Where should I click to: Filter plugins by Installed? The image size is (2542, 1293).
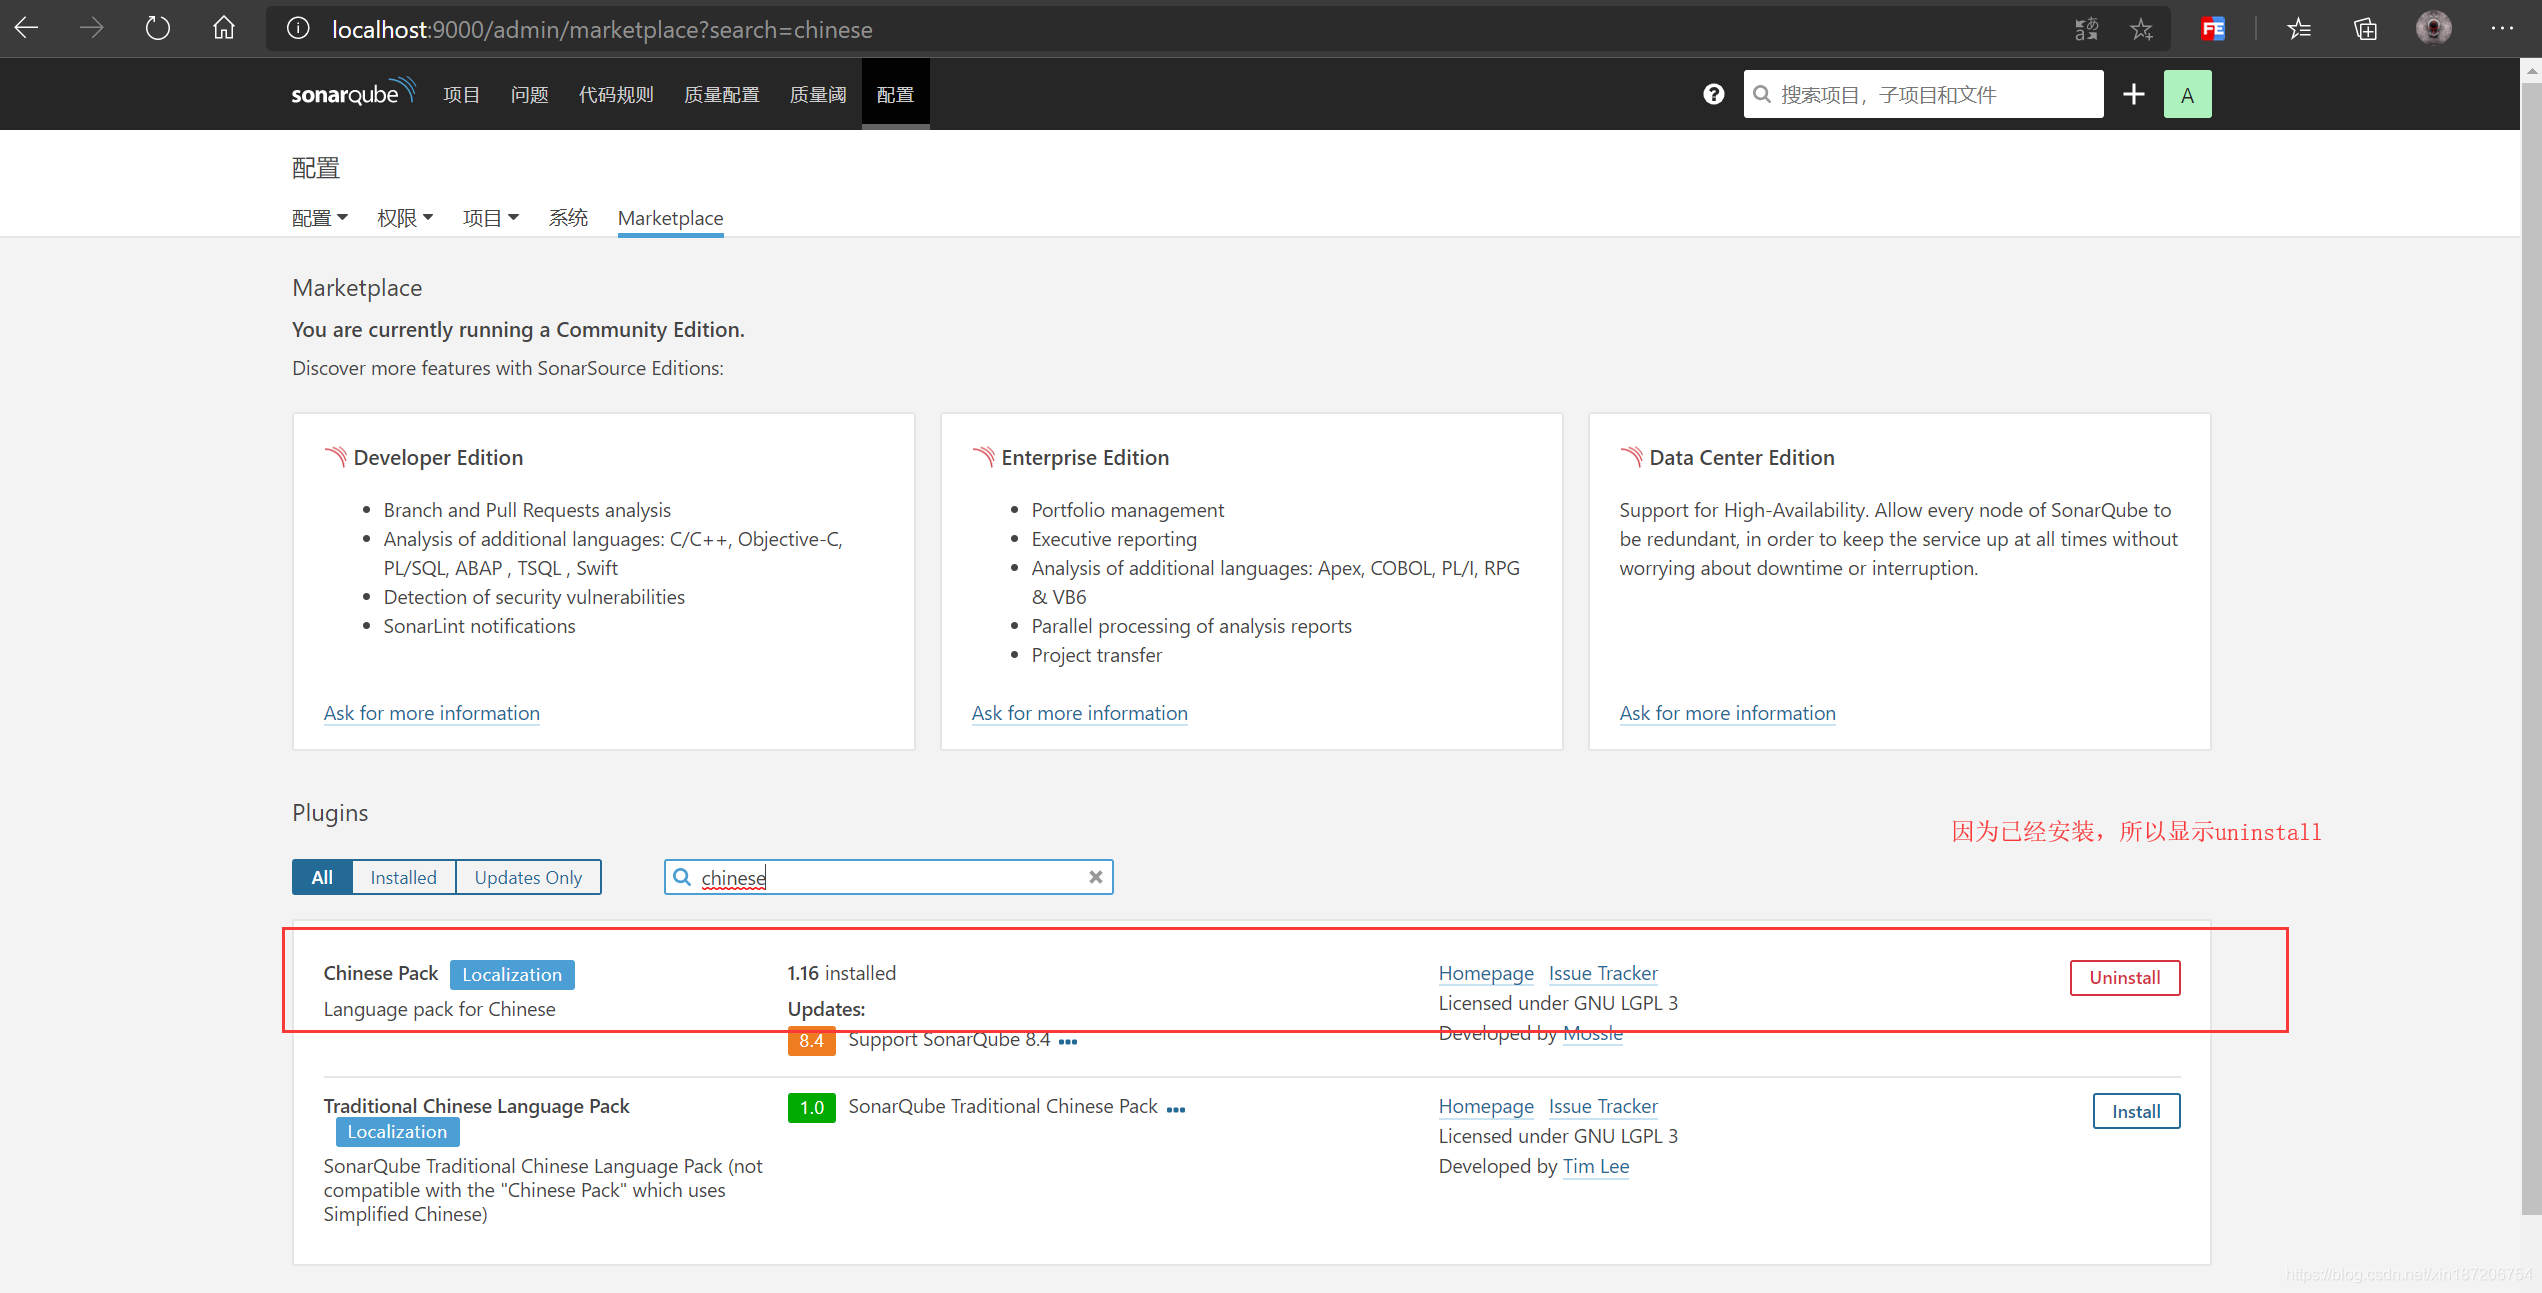tap(403, 877)
